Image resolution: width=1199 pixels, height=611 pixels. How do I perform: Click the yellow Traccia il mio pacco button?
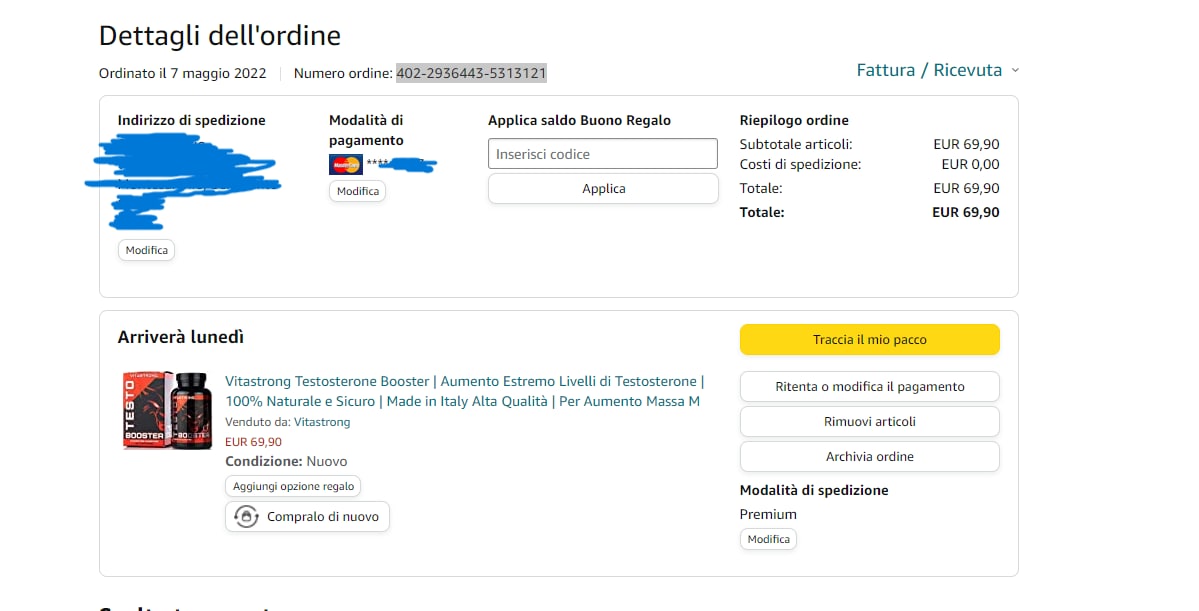point(869,340)
